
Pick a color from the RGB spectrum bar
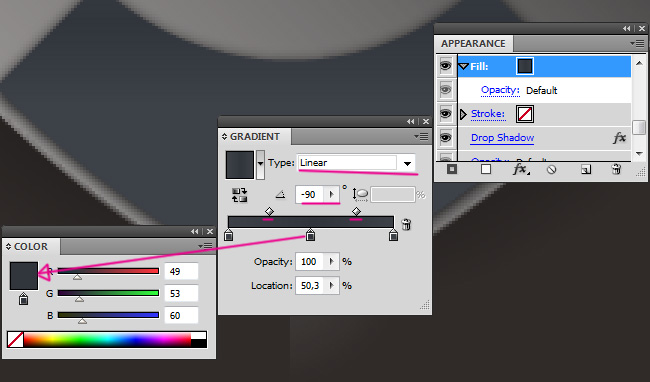click(107, 339)
